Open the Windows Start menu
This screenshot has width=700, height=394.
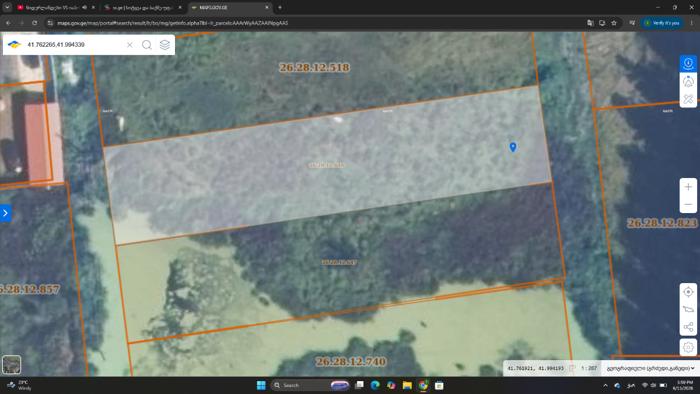pos(261,385)
